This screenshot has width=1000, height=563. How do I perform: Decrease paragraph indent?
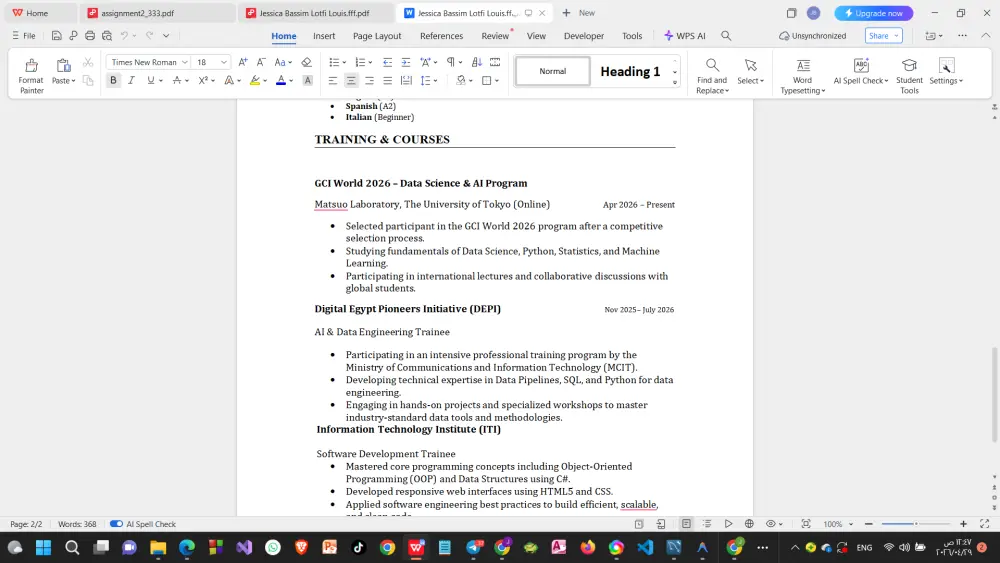coord(387,62)
